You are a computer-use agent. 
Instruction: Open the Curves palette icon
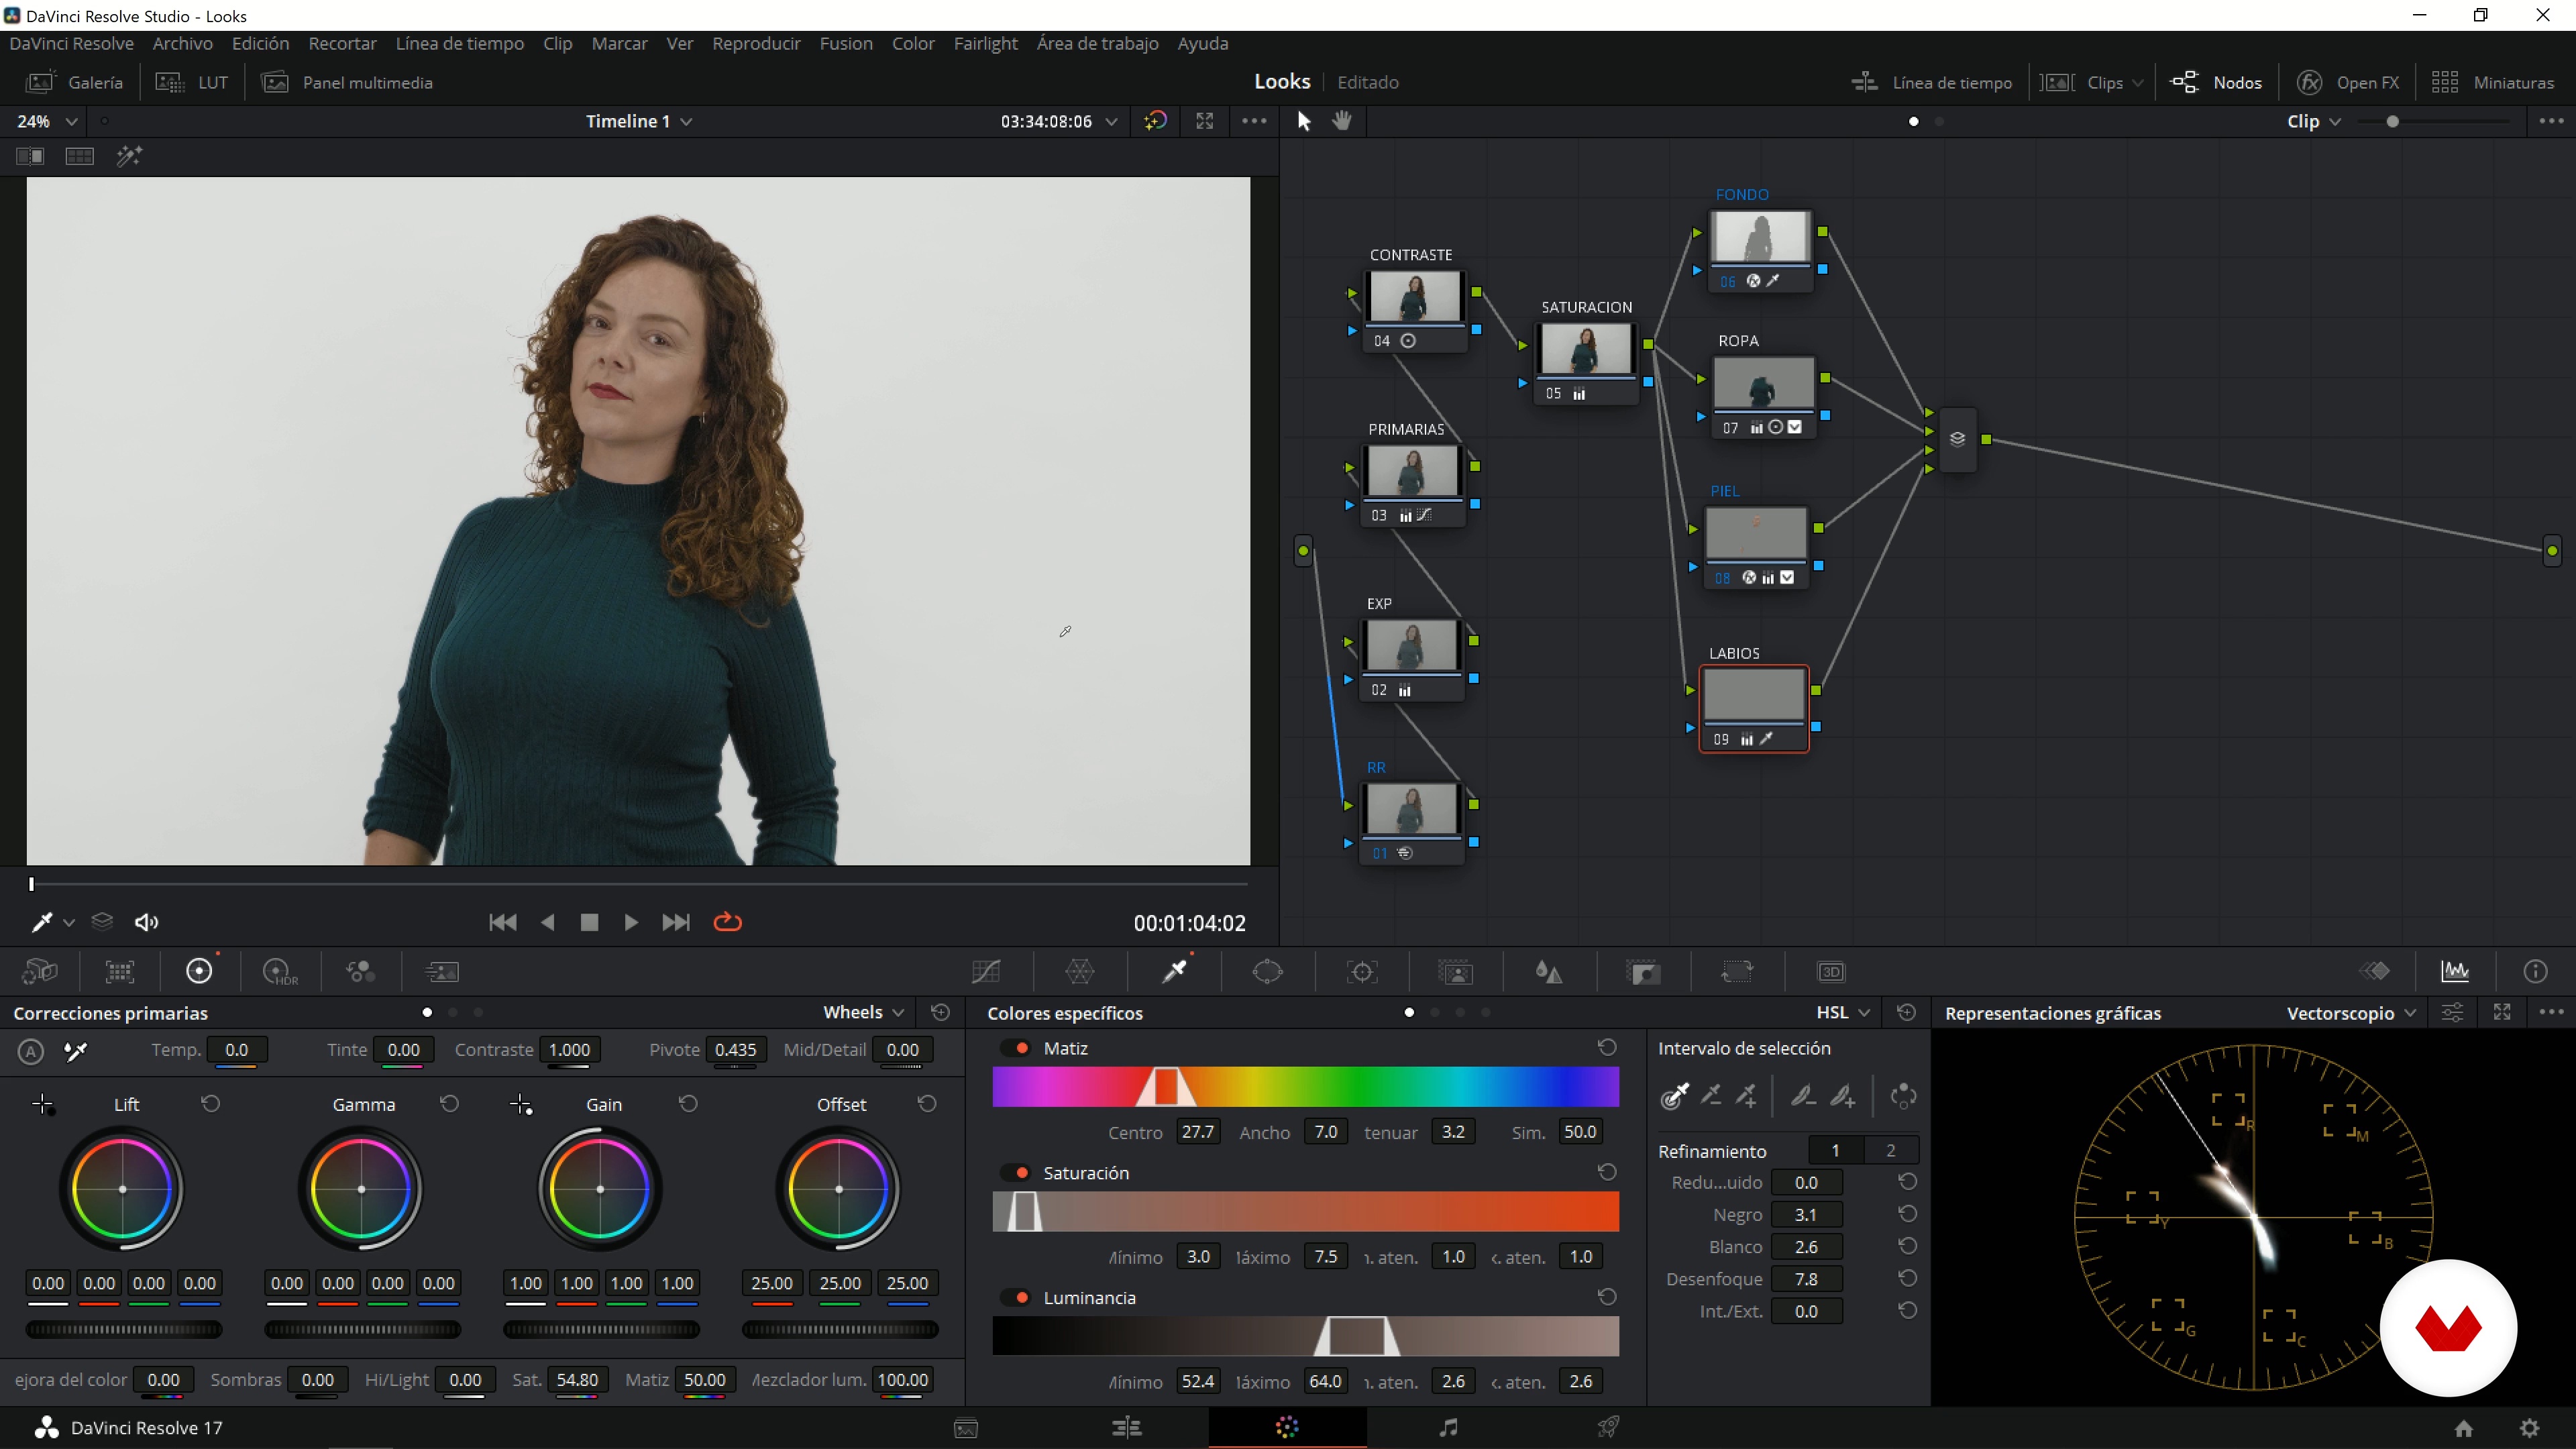[x=986, y=971]
